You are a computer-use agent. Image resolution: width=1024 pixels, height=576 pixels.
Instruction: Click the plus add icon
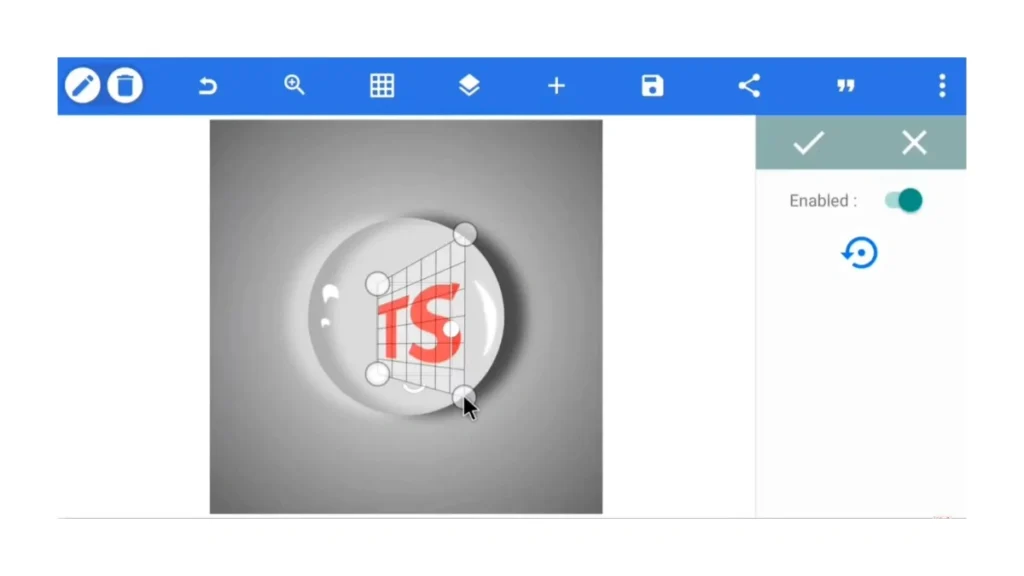coord(556,86)
